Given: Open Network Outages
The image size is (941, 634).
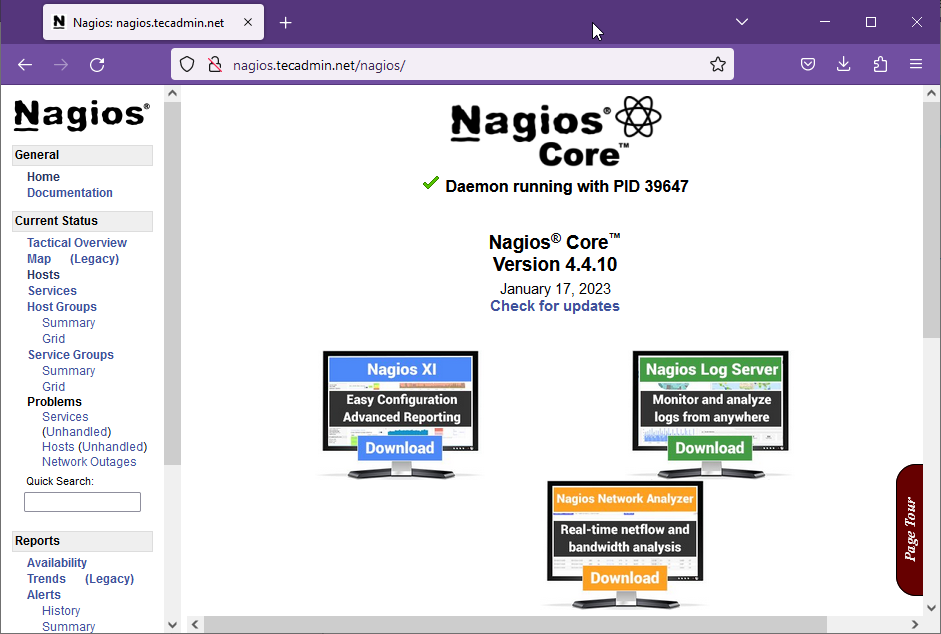Looking at the screenshot, I should [89, 462].
